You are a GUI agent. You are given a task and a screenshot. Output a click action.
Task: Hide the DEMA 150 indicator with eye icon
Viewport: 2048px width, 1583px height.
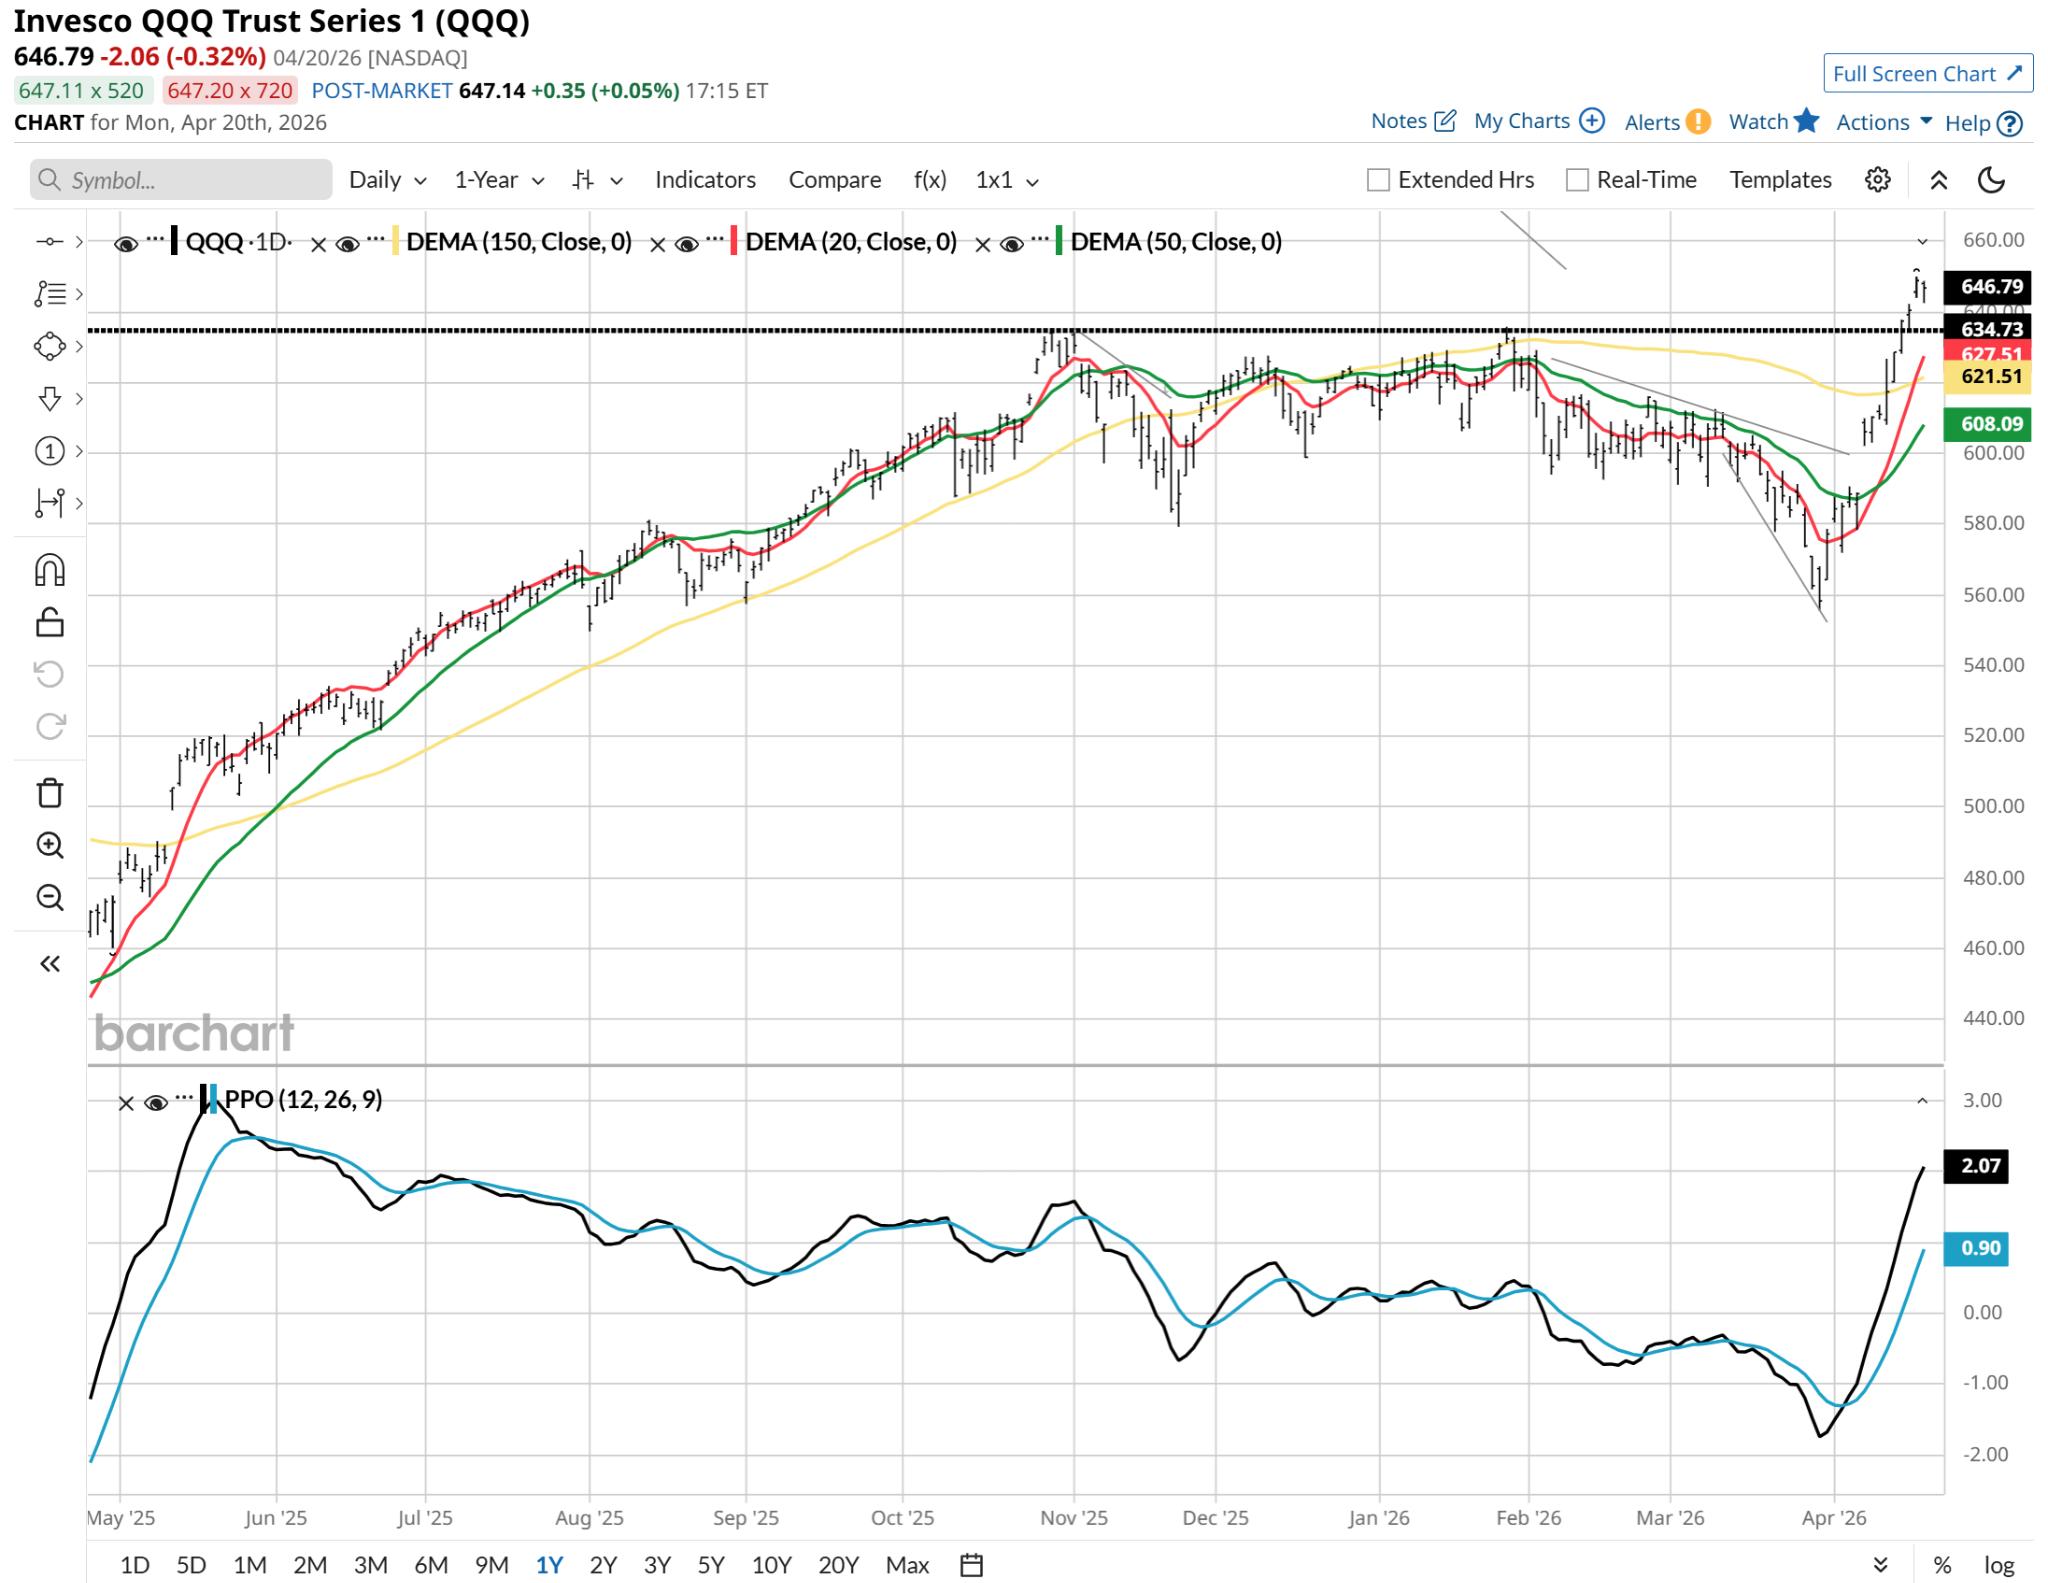click(x=347, y=244)
